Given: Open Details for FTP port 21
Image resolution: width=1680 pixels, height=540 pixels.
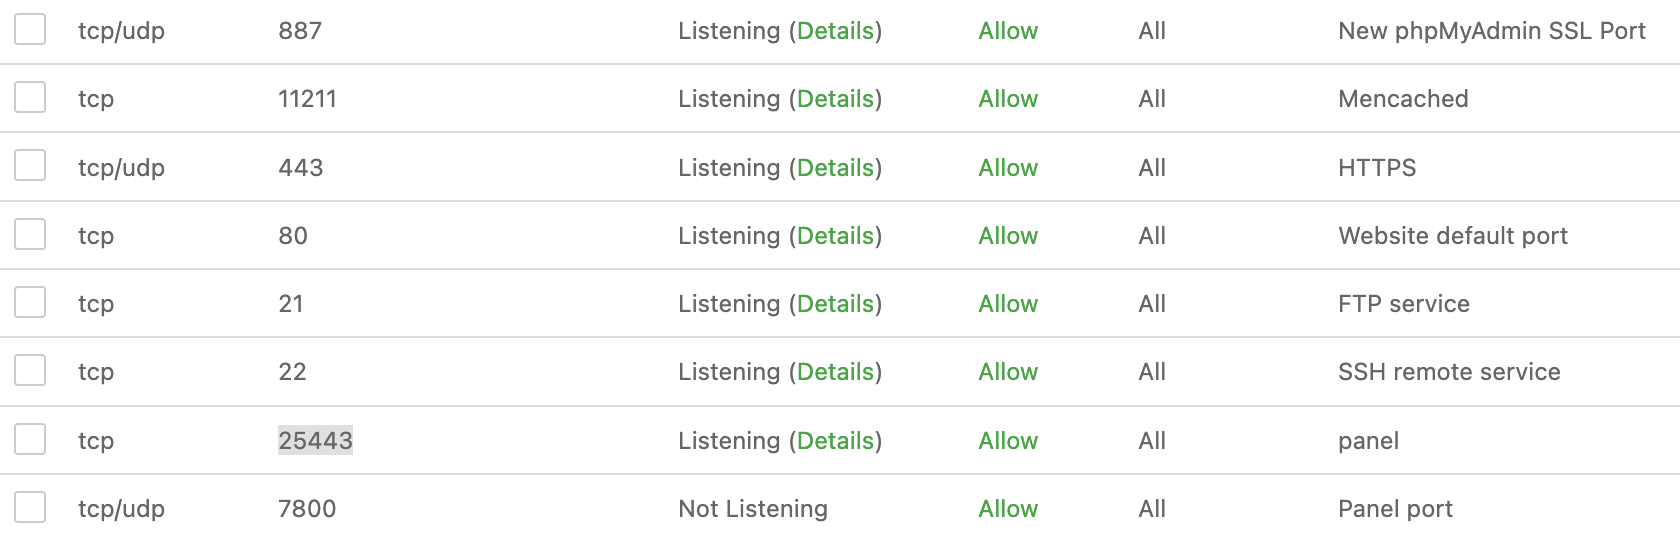Looking at the screenshot, I should [x=835, y=304].
